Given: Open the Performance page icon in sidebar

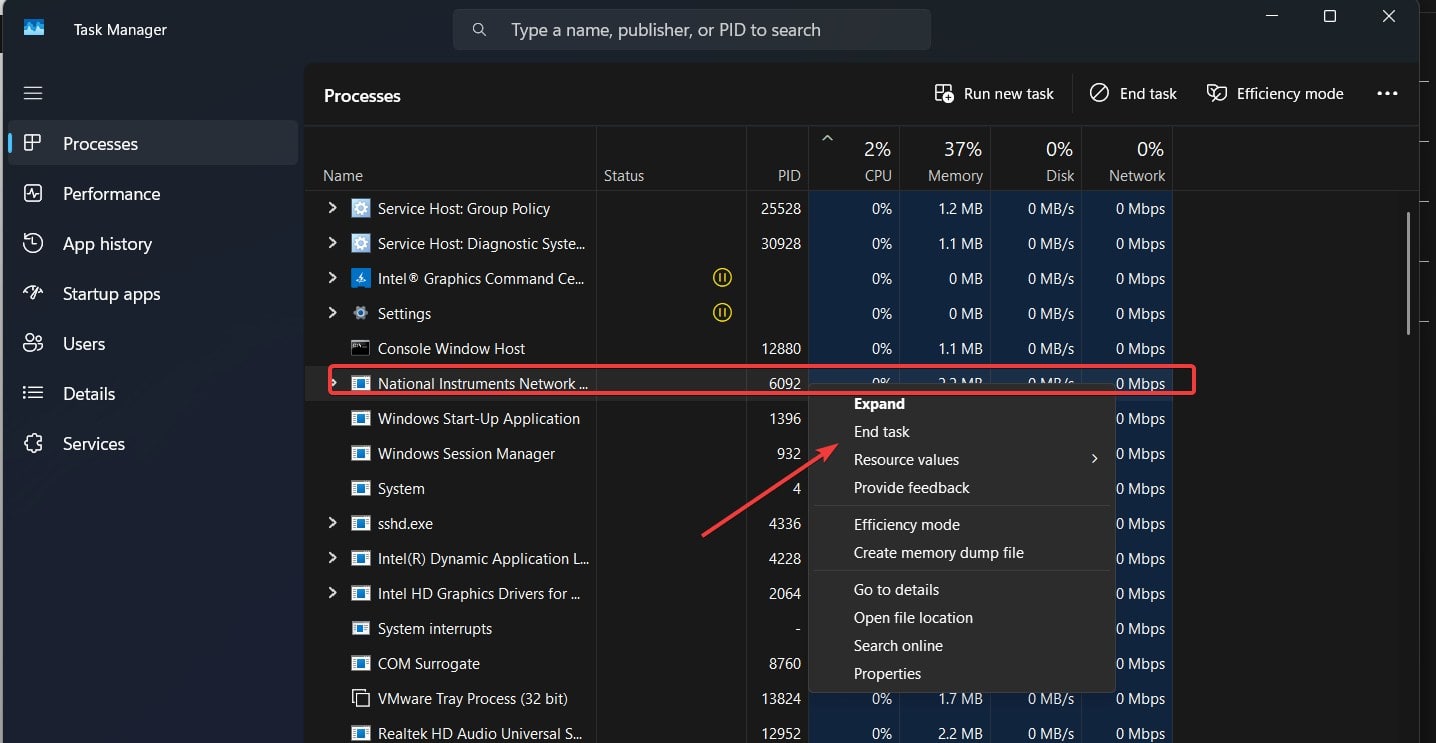Looking at the screenshot, I should coord(33,193).
